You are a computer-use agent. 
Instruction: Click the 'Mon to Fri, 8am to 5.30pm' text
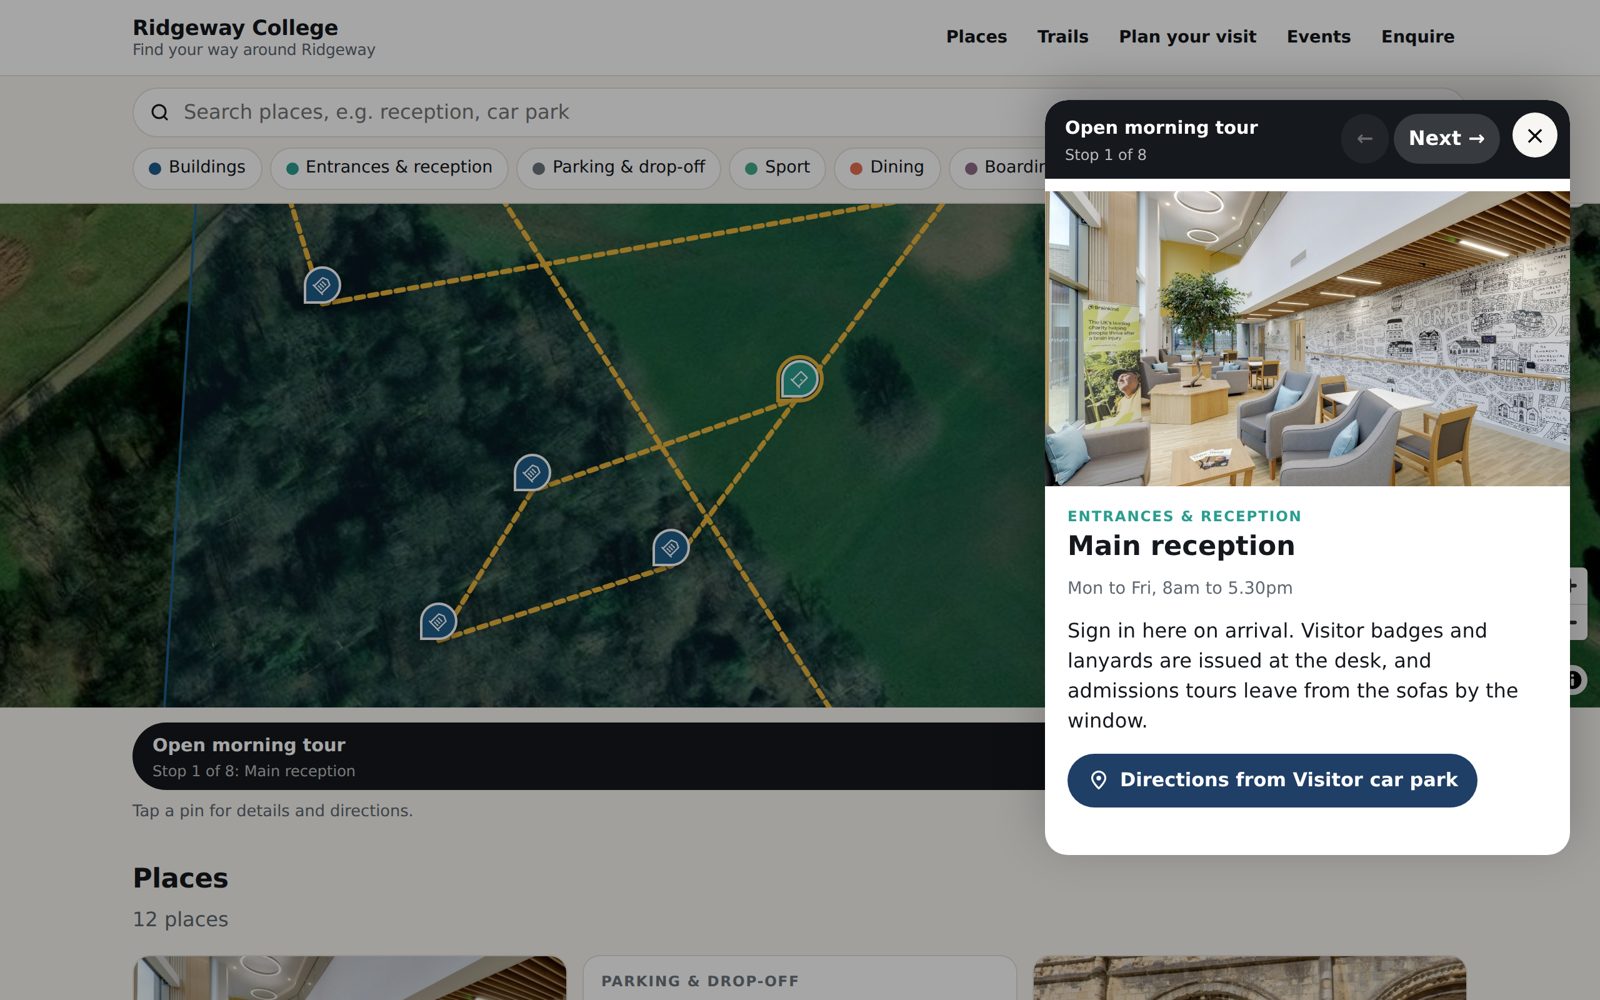pyautogui.click(x=1180, y=588)
